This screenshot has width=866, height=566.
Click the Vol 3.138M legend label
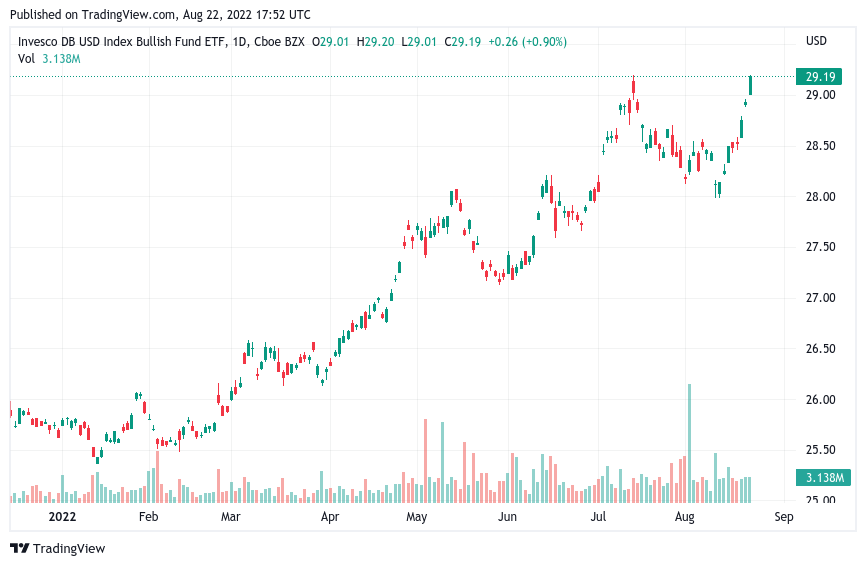[49, 59]
